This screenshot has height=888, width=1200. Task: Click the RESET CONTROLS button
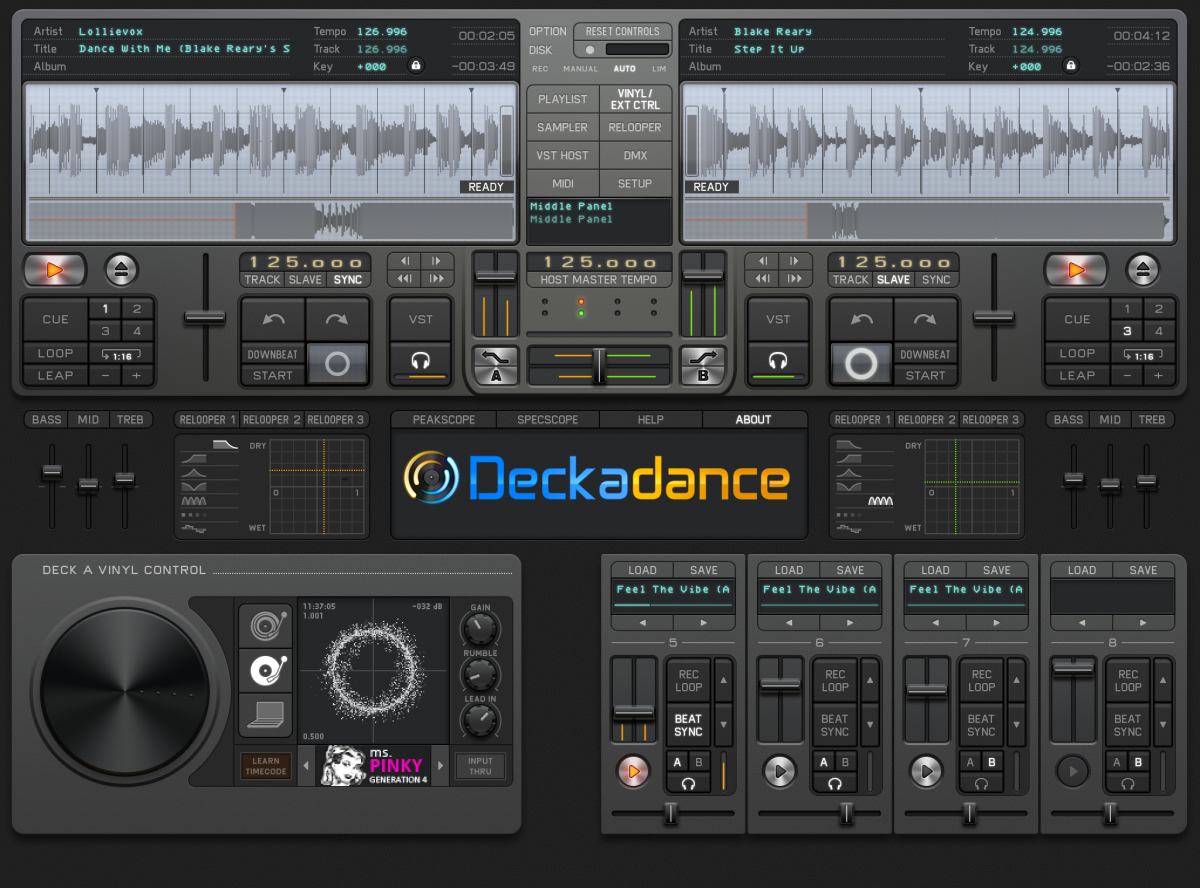coord(622,31)
